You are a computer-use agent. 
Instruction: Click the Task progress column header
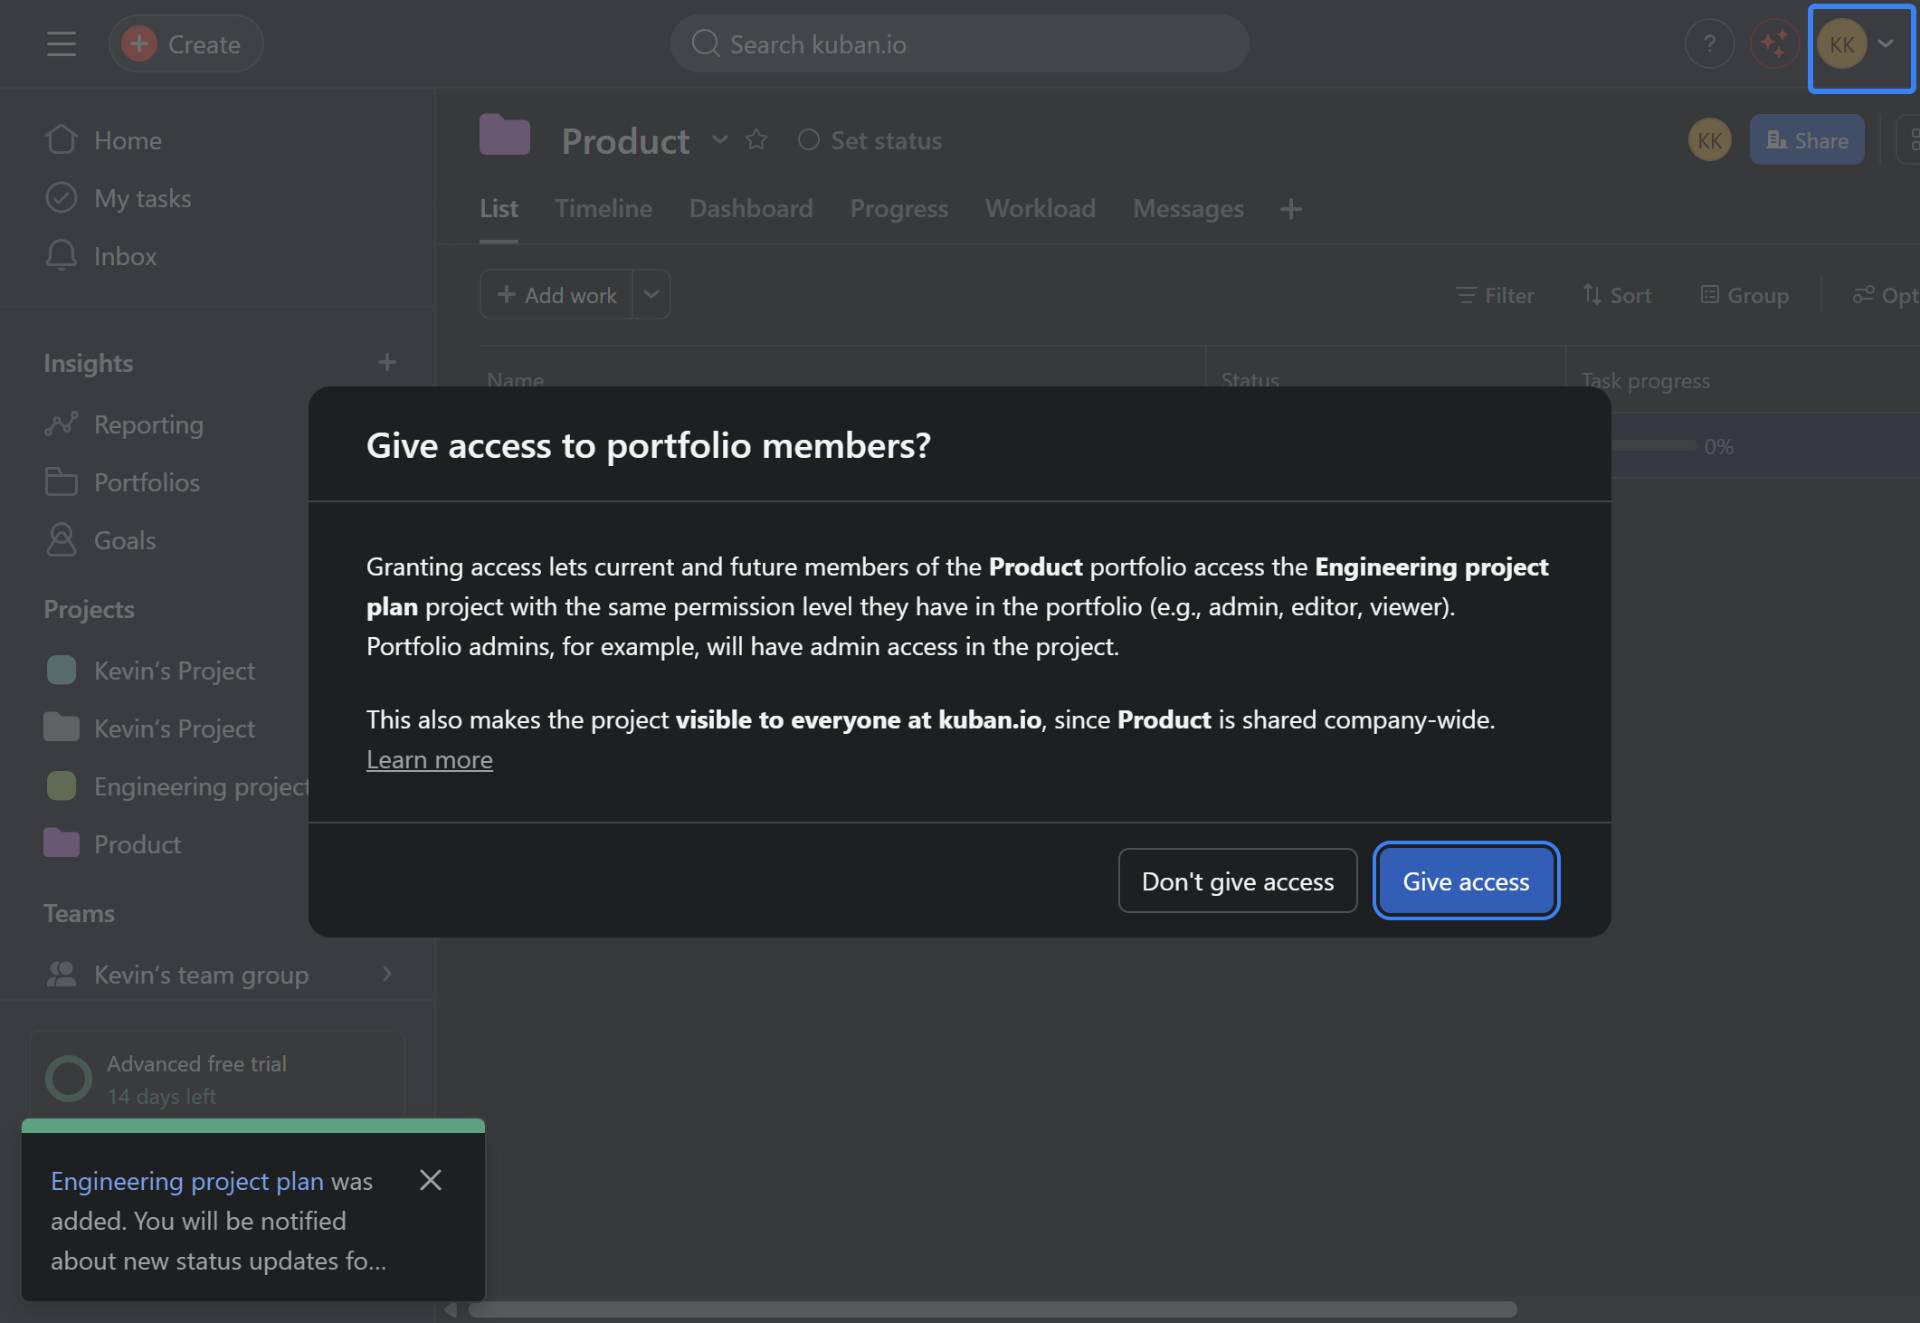[1645, 380]
